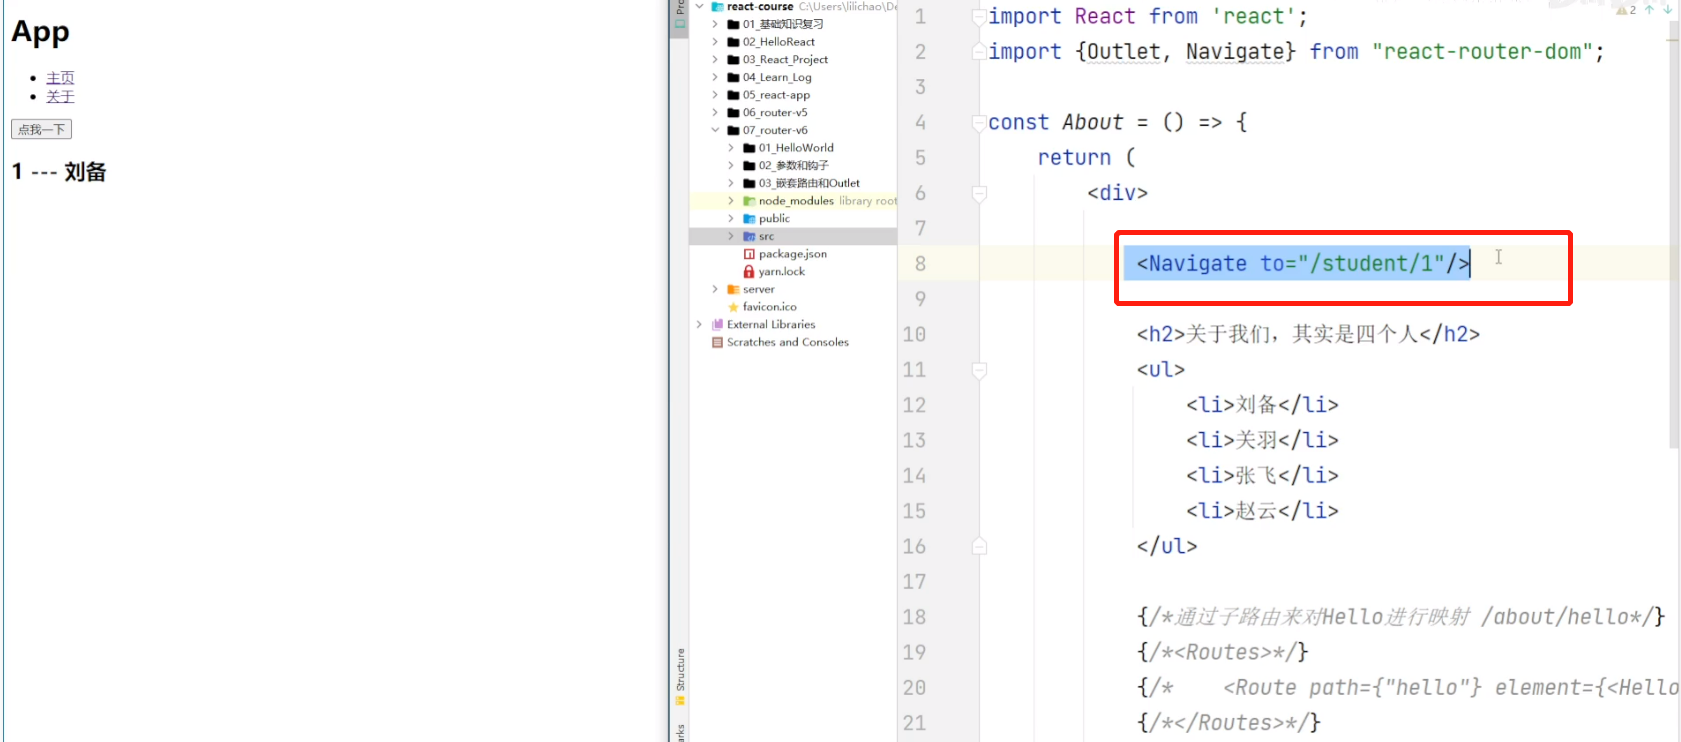1681x742 pixels.
Task: Click the App heading in the browser
Action: coord(41,32)
